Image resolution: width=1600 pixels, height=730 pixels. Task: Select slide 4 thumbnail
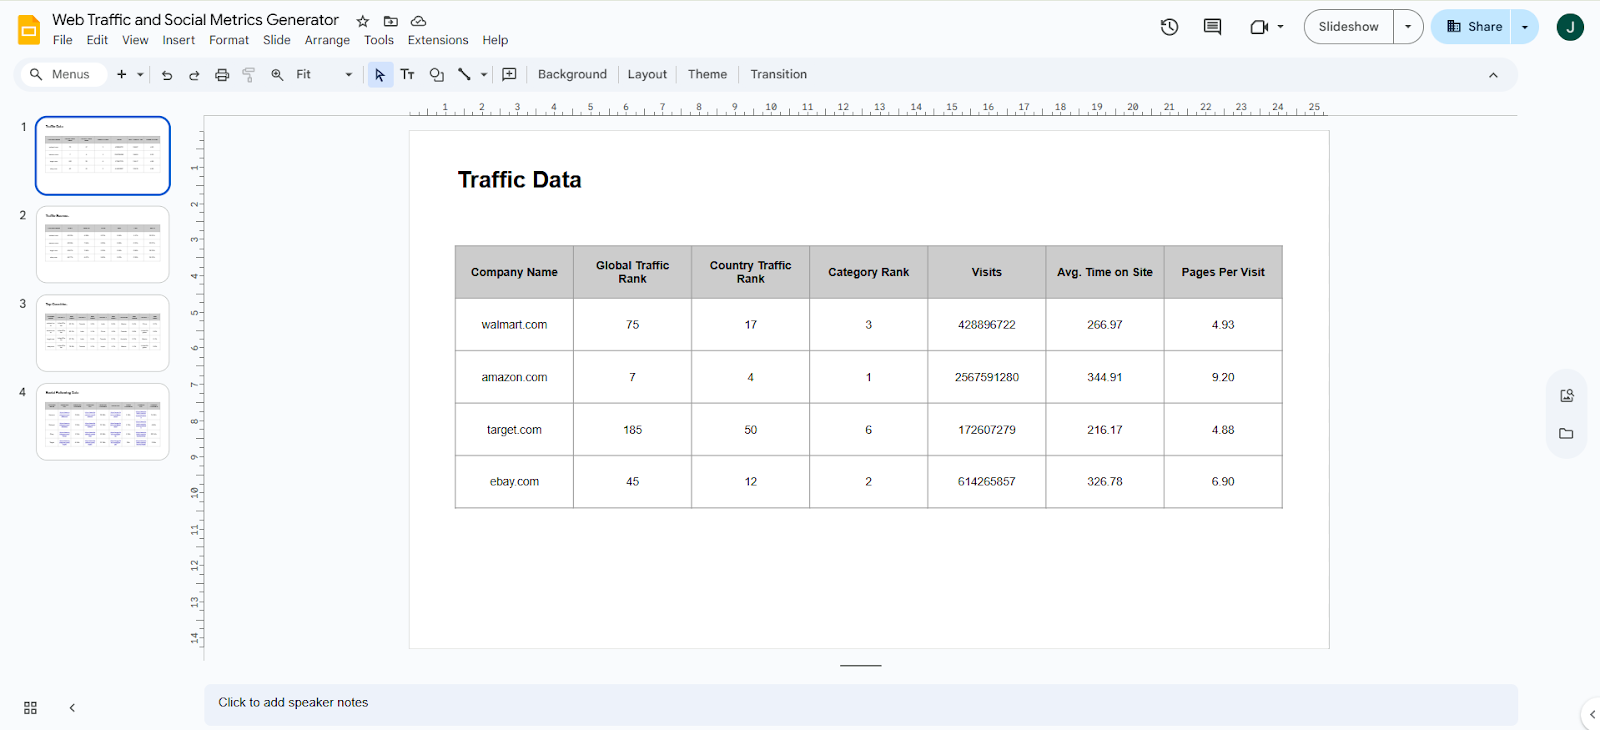[x=103, y=422]
